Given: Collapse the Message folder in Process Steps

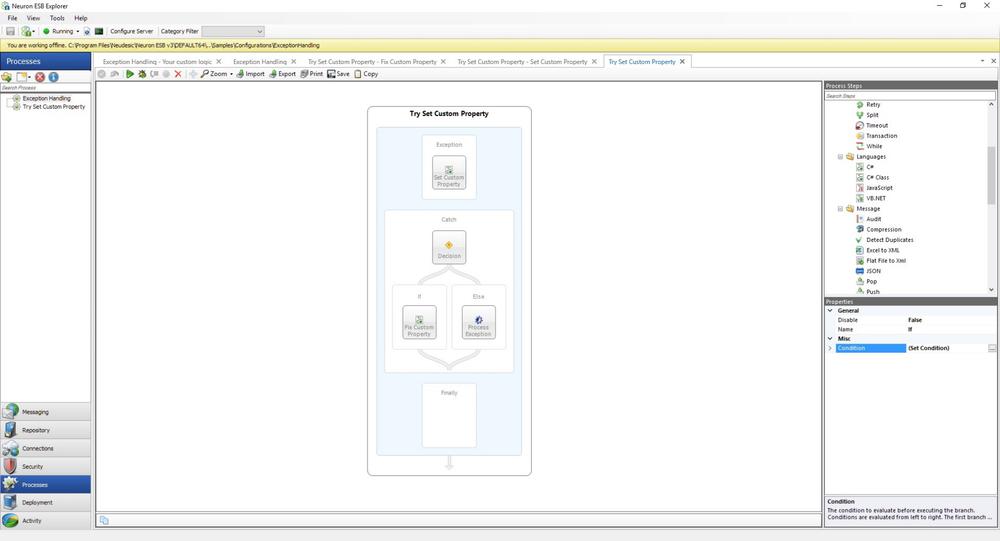Looking at the screenshot, I should 840,209.
